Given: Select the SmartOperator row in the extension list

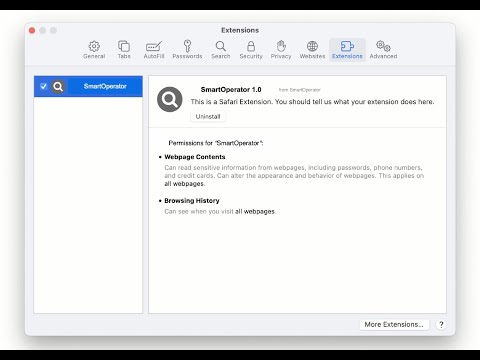Looking at the screenshot, I should point(88,86).
